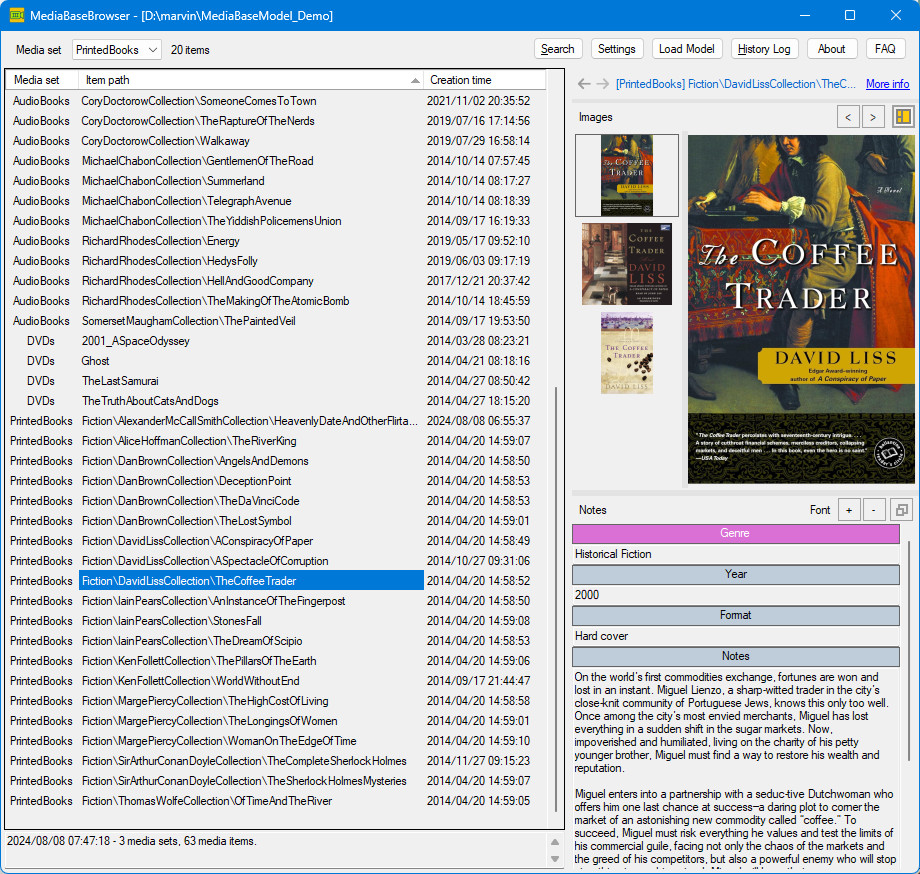The height and width of the screenshot is (874, 920).
Task: Sort by the Media set column header
Action: 41,80
